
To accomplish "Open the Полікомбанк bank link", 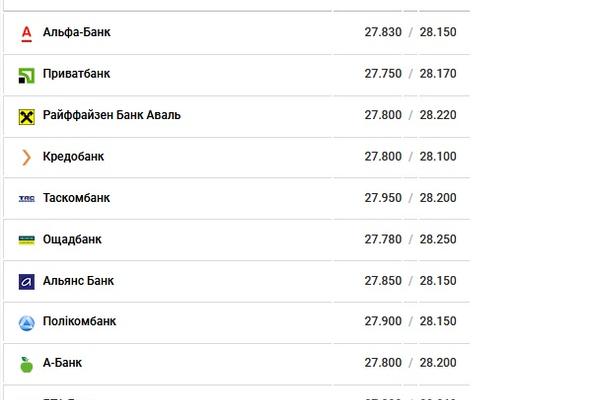I will coord(80,321).
